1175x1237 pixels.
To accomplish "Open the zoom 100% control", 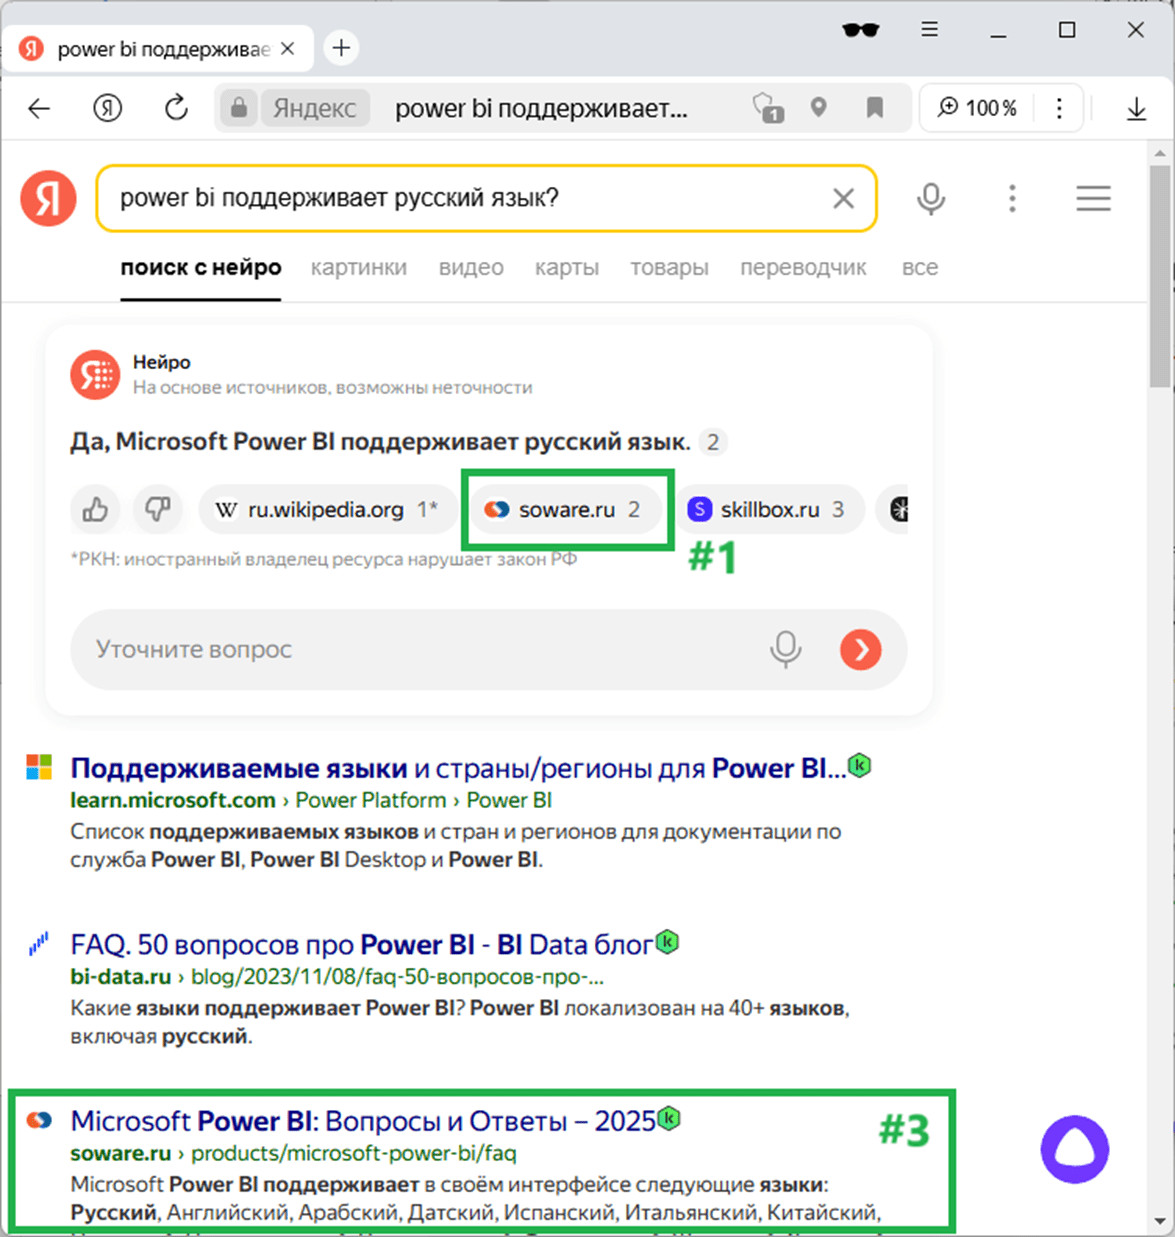I will [x=978, y=108].
